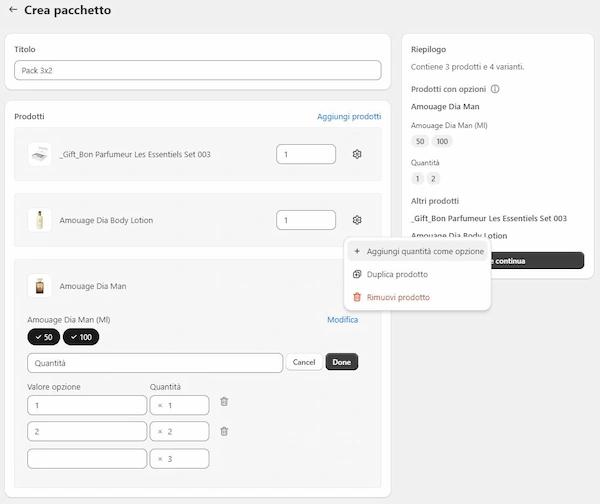The width and height of the screenshot is (600, 504).
Task: Delete option value 1 row with trash icon
Action: [x=224, y=401]
